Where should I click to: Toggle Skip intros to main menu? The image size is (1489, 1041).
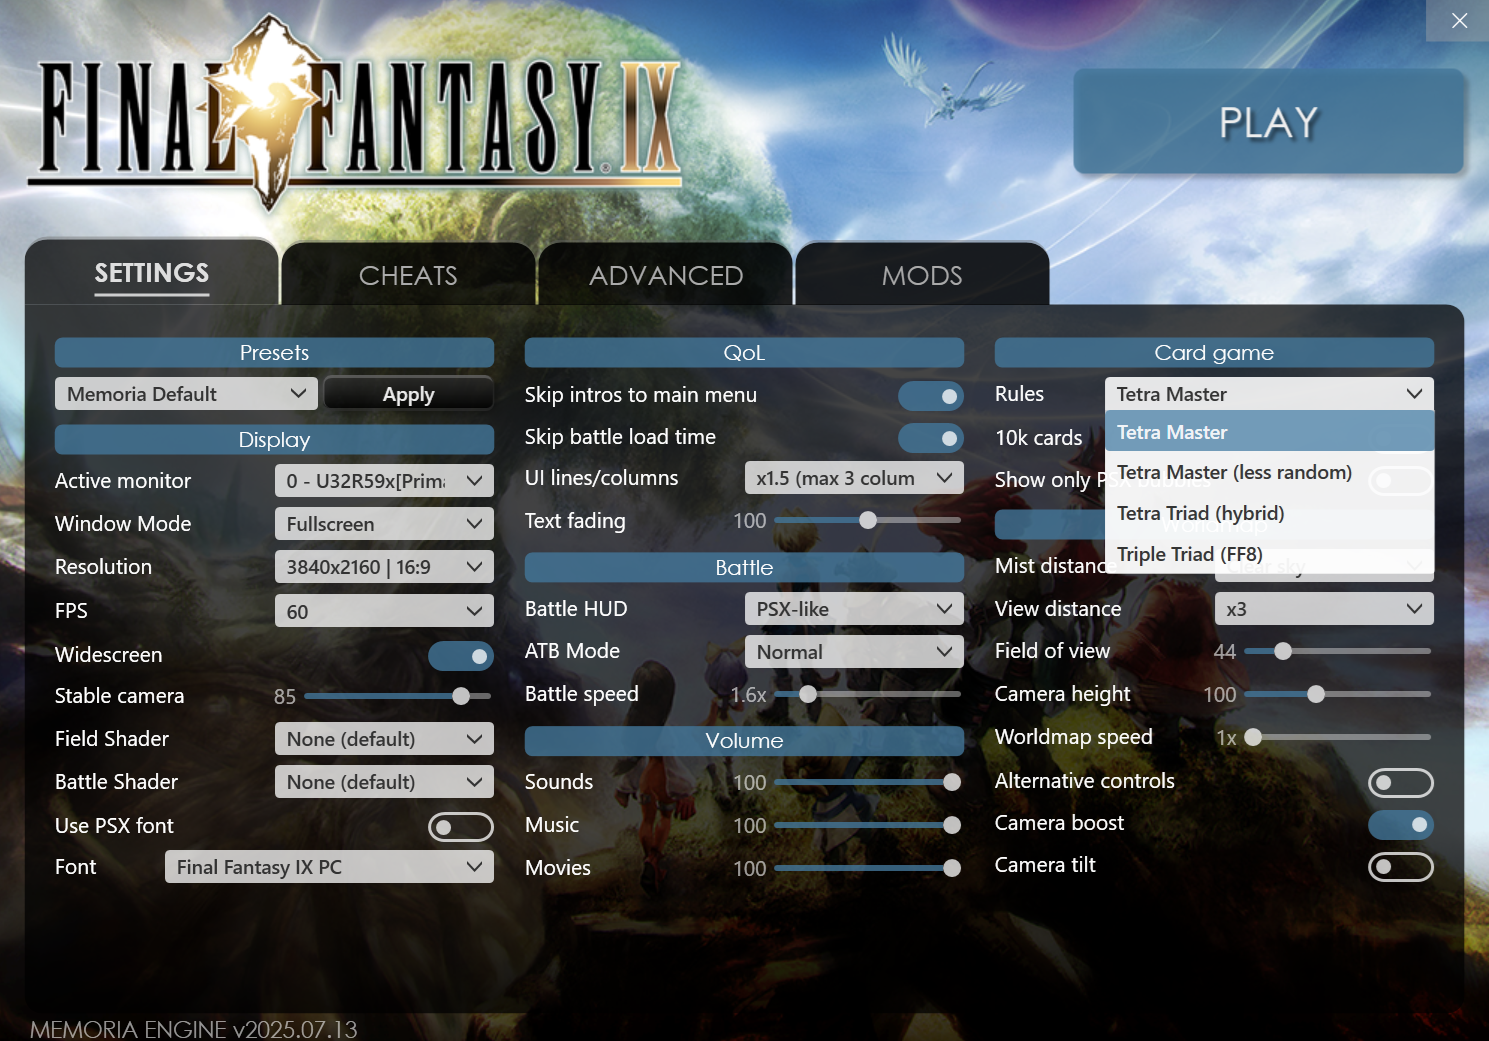click(x=931, y=396)
